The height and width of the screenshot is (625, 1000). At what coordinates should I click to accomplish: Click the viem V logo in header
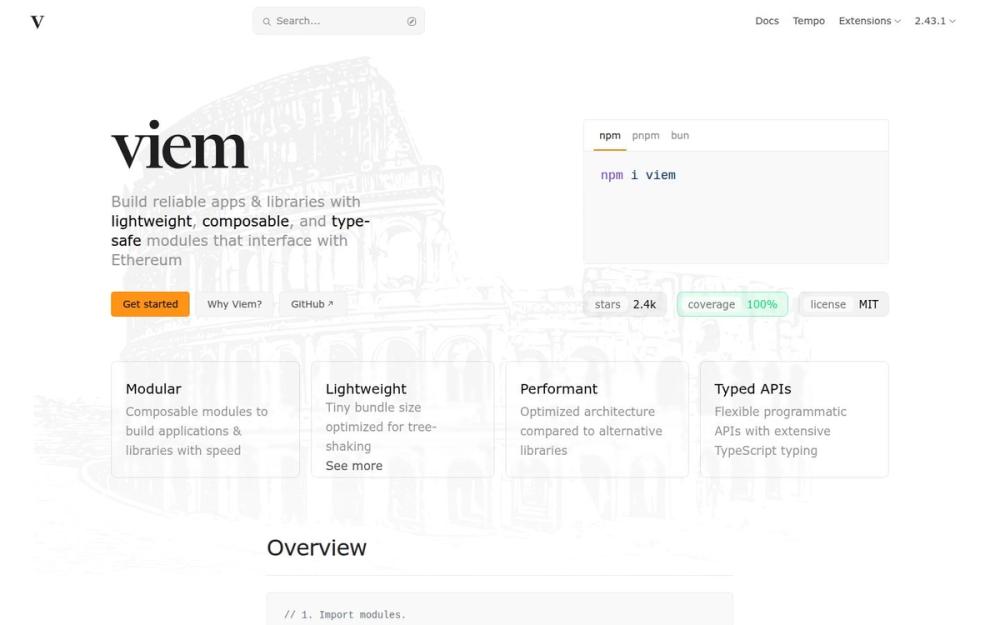tap(38, 22)
